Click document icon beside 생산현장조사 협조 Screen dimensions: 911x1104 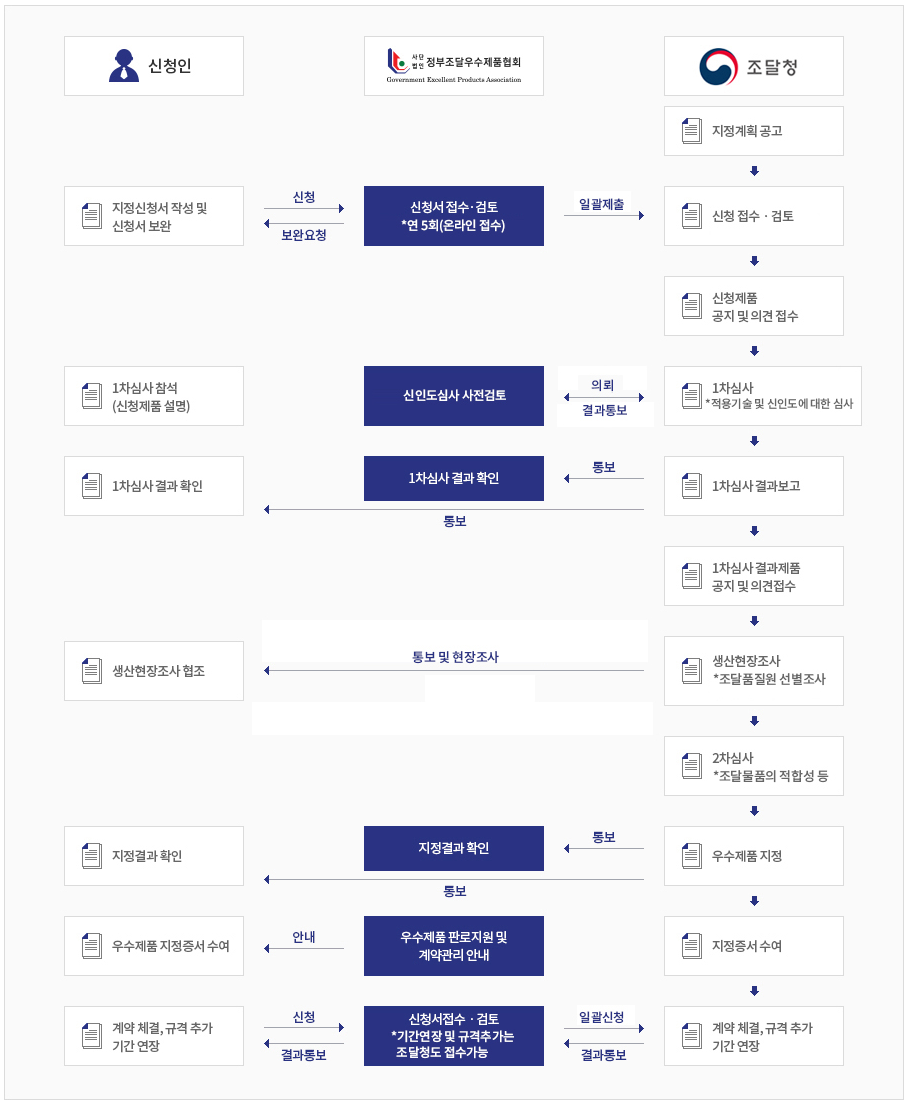click(x=91, y=671)
